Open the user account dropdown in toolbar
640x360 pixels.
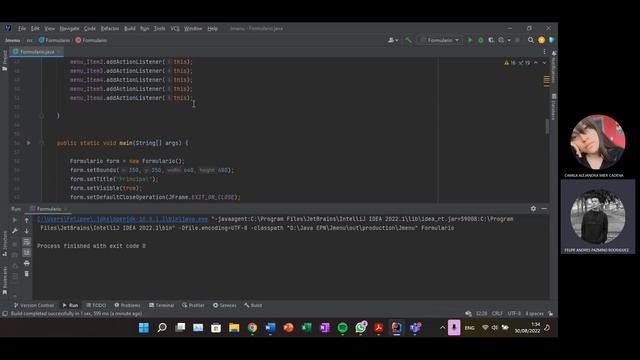(x=393, y=40)
